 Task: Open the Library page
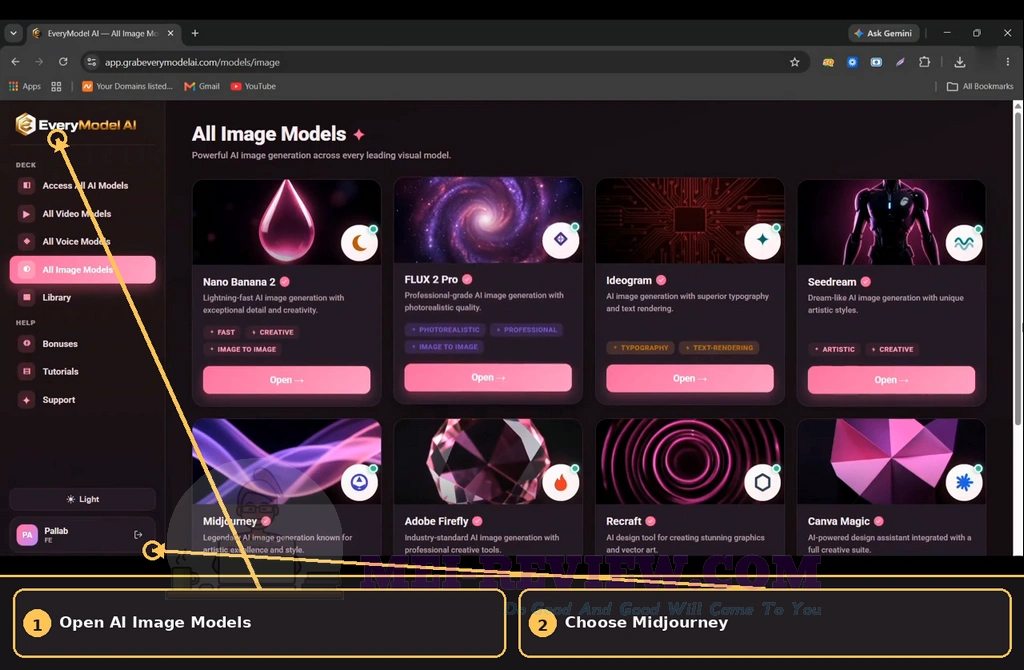82,297
